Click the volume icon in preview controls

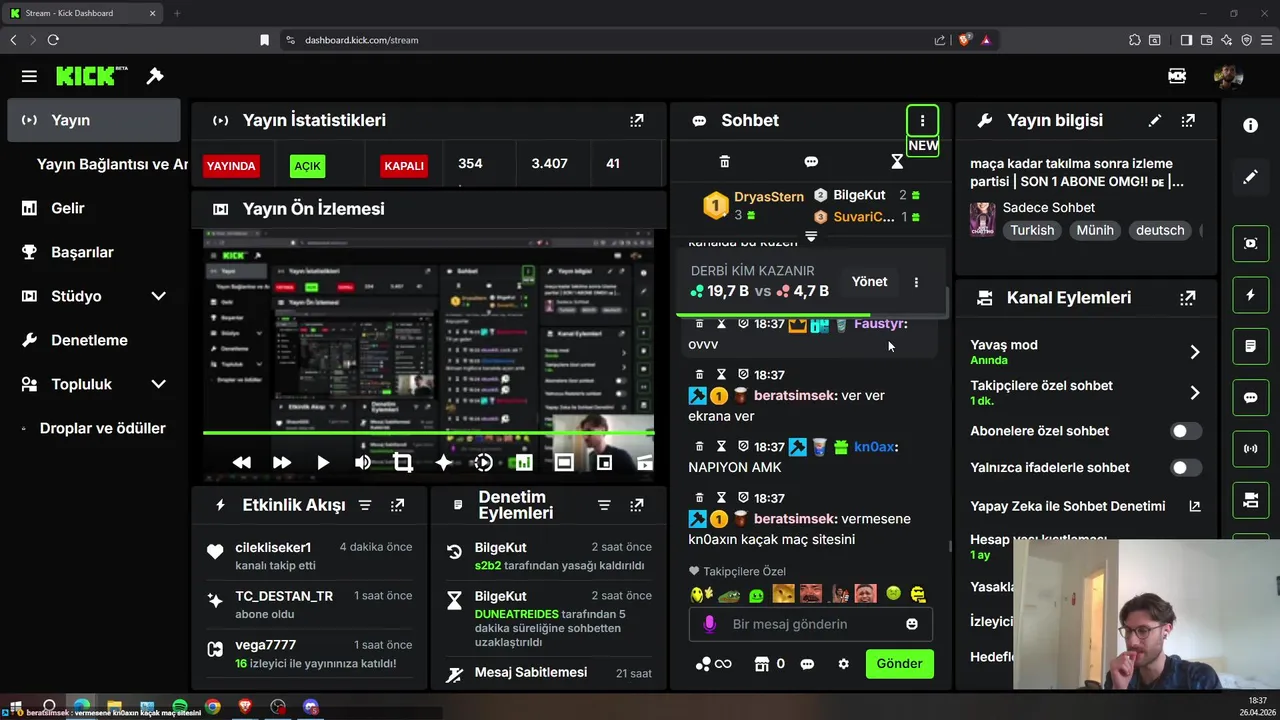[363, 462]
